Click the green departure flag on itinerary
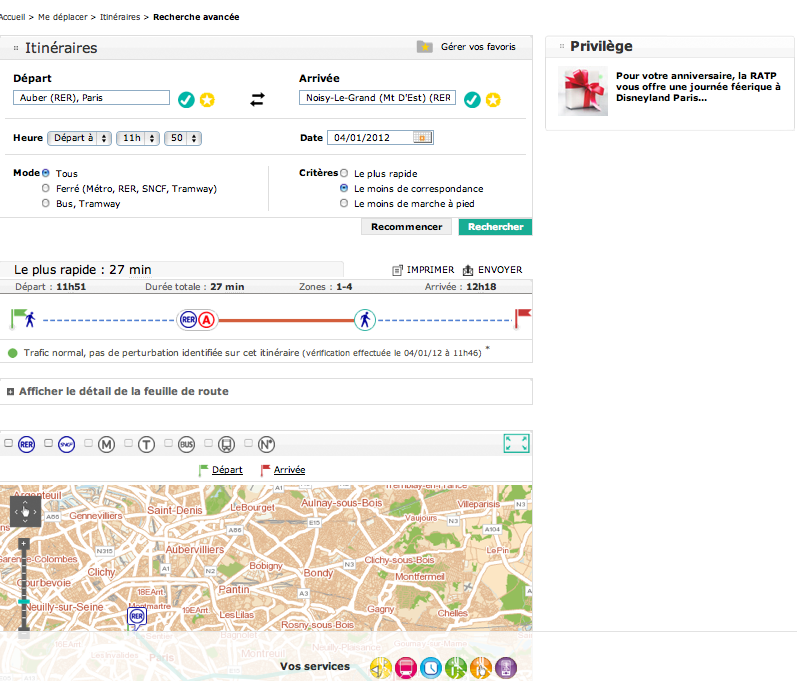Image resolution: width=797 pixels, height=681 pixels. coord(18,319)
